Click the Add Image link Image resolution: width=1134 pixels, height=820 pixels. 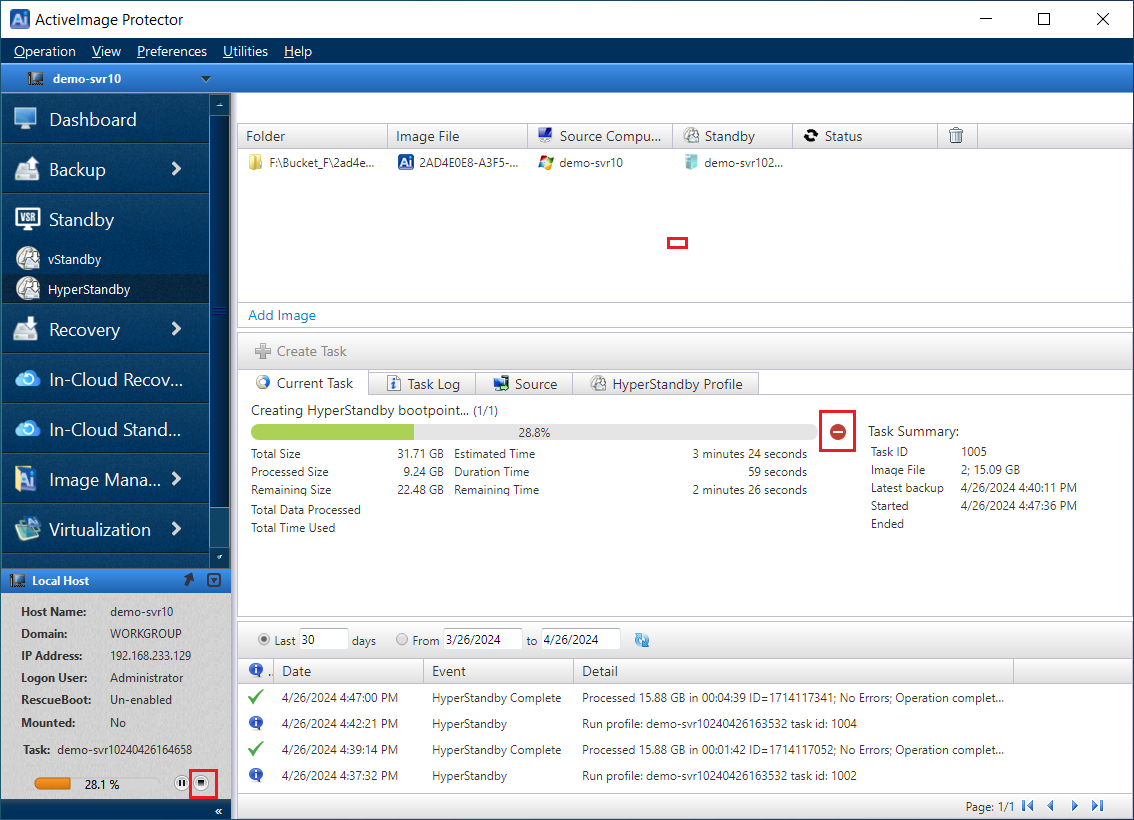282,315
